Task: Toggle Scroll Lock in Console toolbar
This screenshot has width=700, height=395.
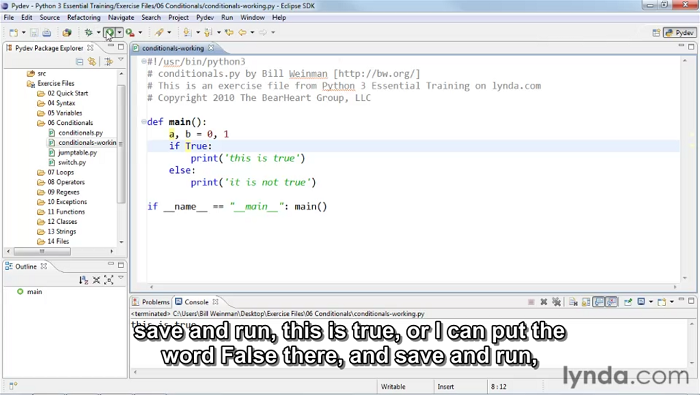Action: (586, 302)
